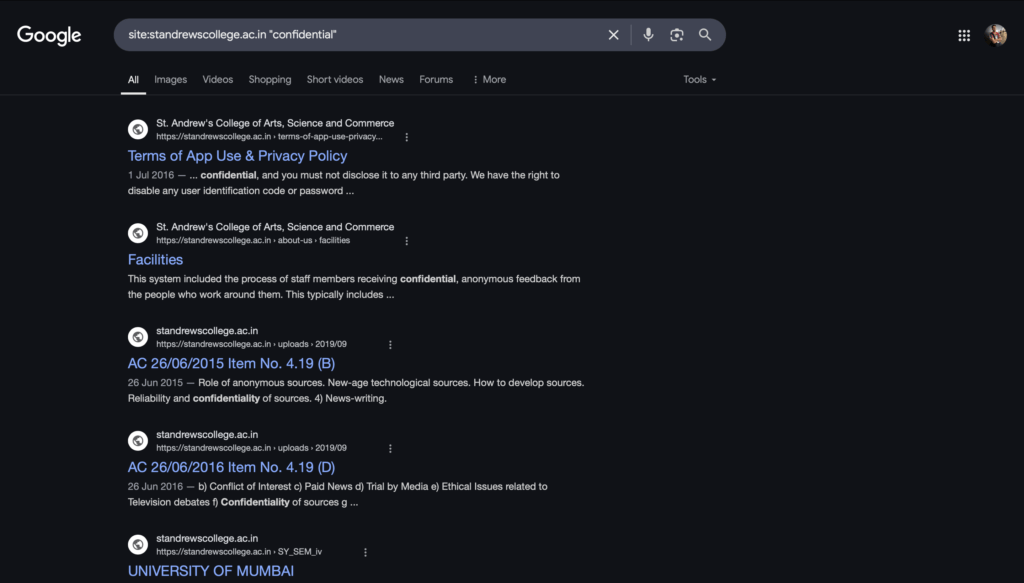This screenshot has width=1024, height=583.
Task: Open the Facilities result link
Action: click(x=155, y=260)
